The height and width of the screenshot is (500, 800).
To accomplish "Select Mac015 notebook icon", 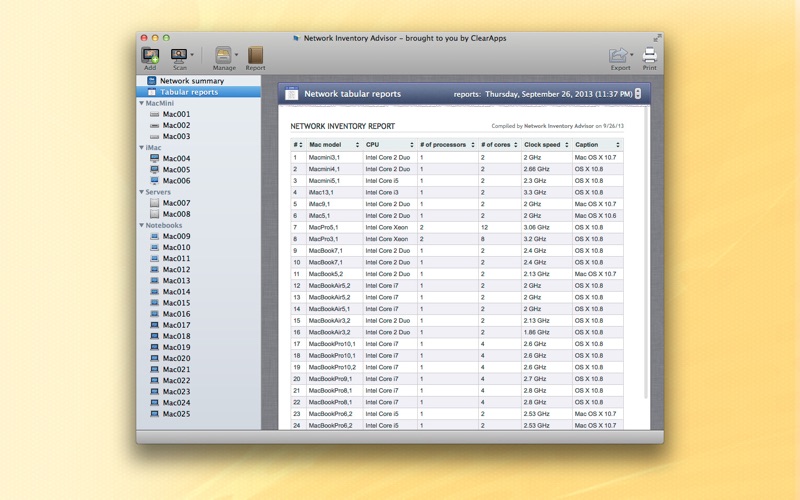I will 154,303.
